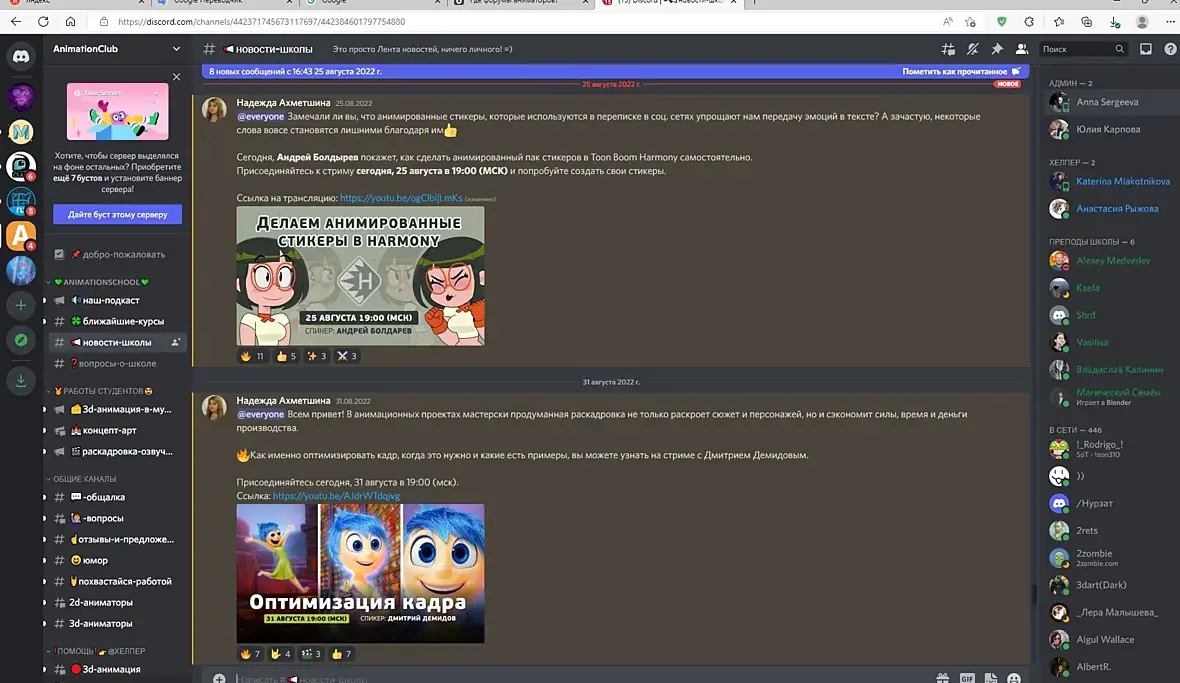Open the Inbox icon
1180x683 pixels.
pyautogui.click(x=1145, y=49)
